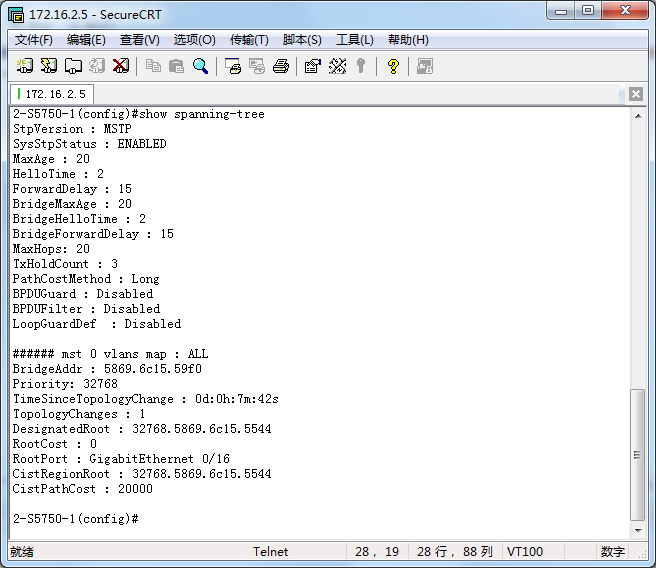Open the 文件(F) menu

pos(34,40)
